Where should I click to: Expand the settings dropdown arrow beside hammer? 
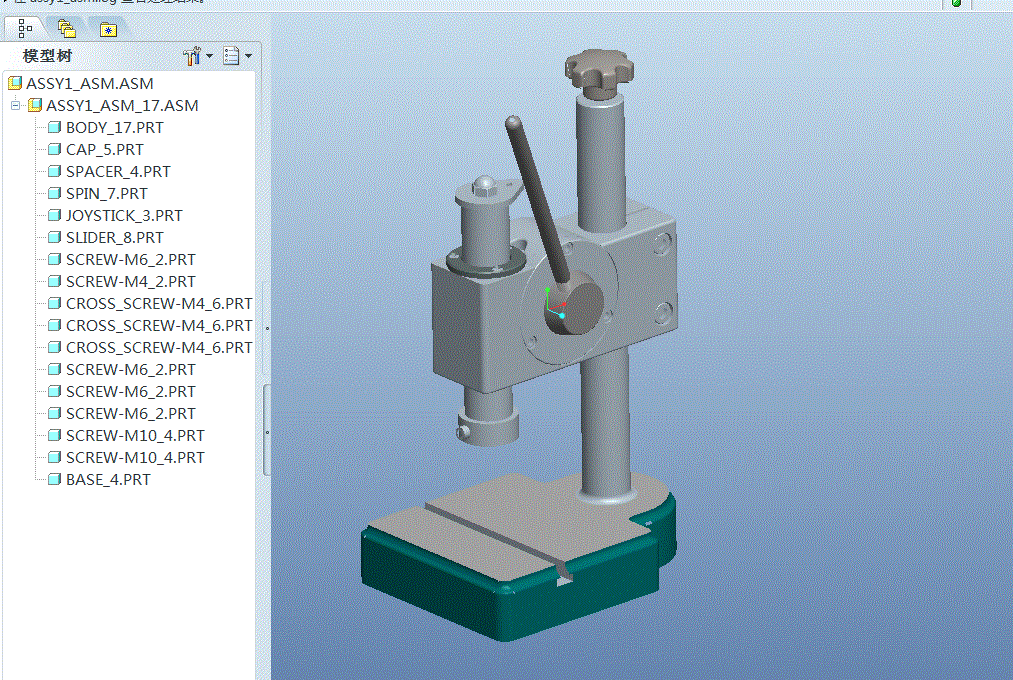click(209, 56)
